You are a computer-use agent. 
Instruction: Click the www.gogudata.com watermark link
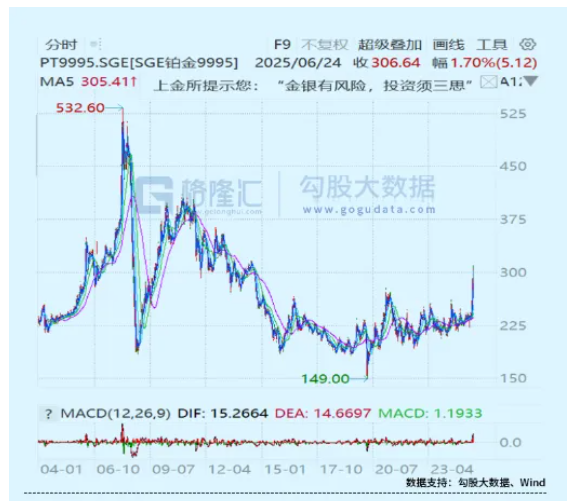pos(369,209)
